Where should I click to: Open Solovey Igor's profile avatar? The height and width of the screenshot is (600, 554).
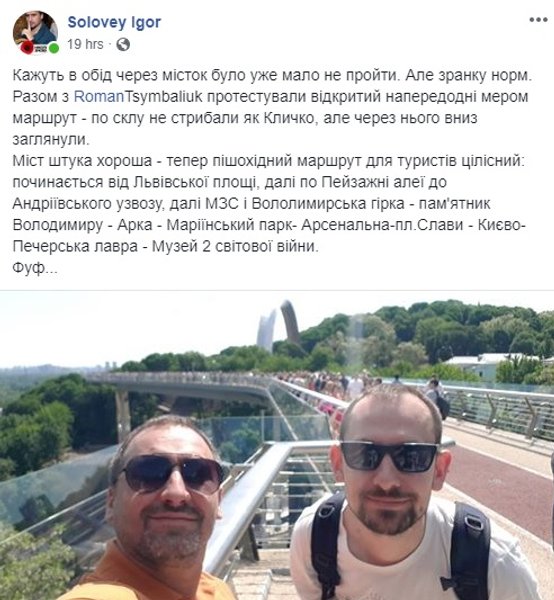35,33
